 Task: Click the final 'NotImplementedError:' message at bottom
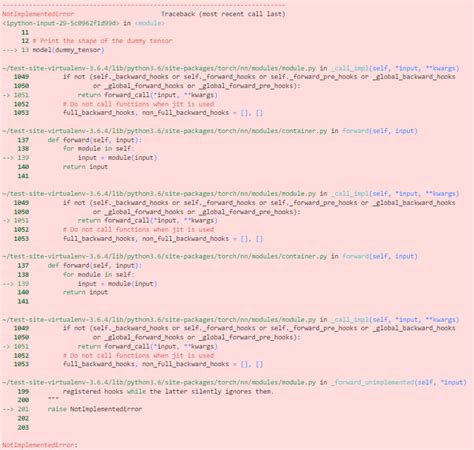40,445
